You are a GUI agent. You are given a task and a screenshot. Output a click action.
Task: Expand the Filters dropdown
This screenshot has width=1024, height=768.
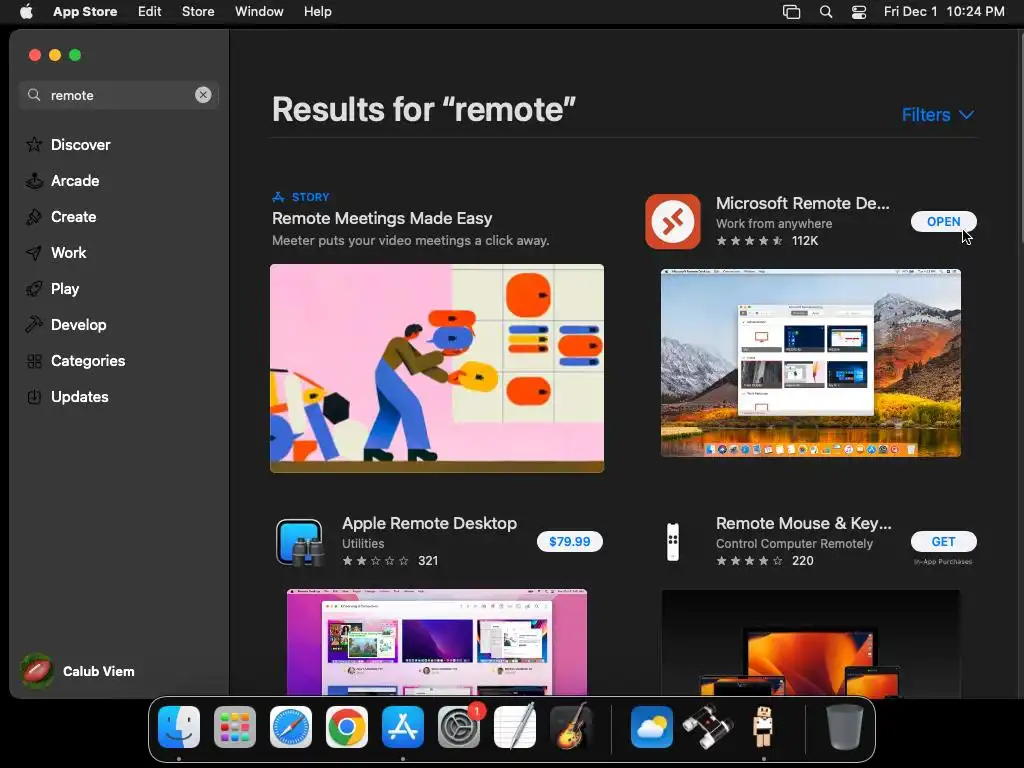[x=938, y=115]
